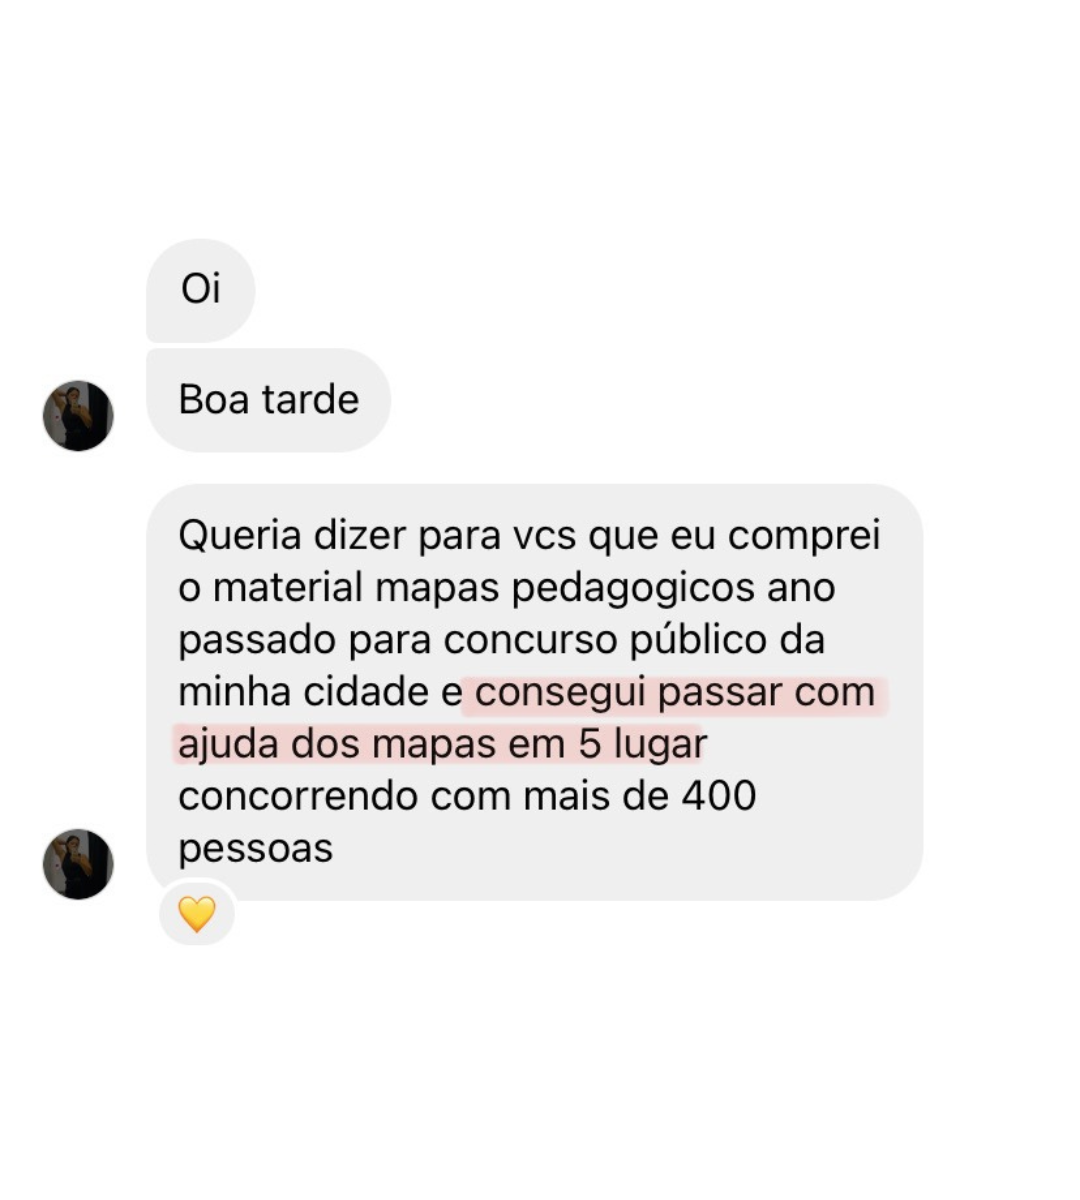1080x1200 pixels.
Task: Click the word "pessoas" on the last line
Action: (x=255, y=849)
